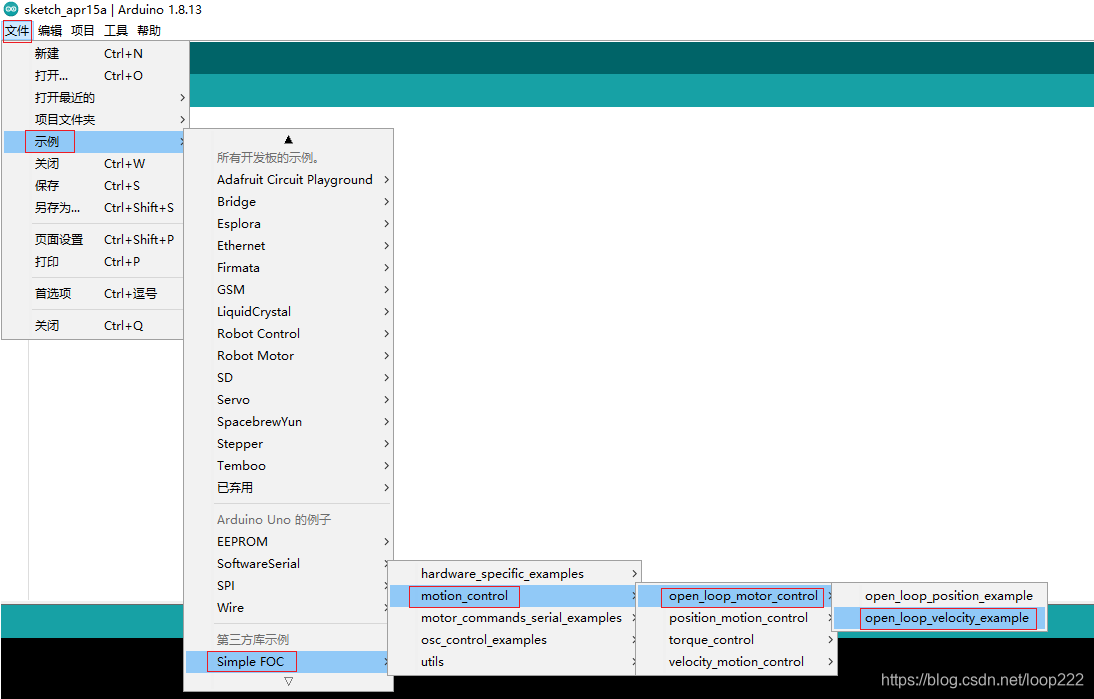Select Simple FOC library examples

pyautogui.click(x=288, y=661)
